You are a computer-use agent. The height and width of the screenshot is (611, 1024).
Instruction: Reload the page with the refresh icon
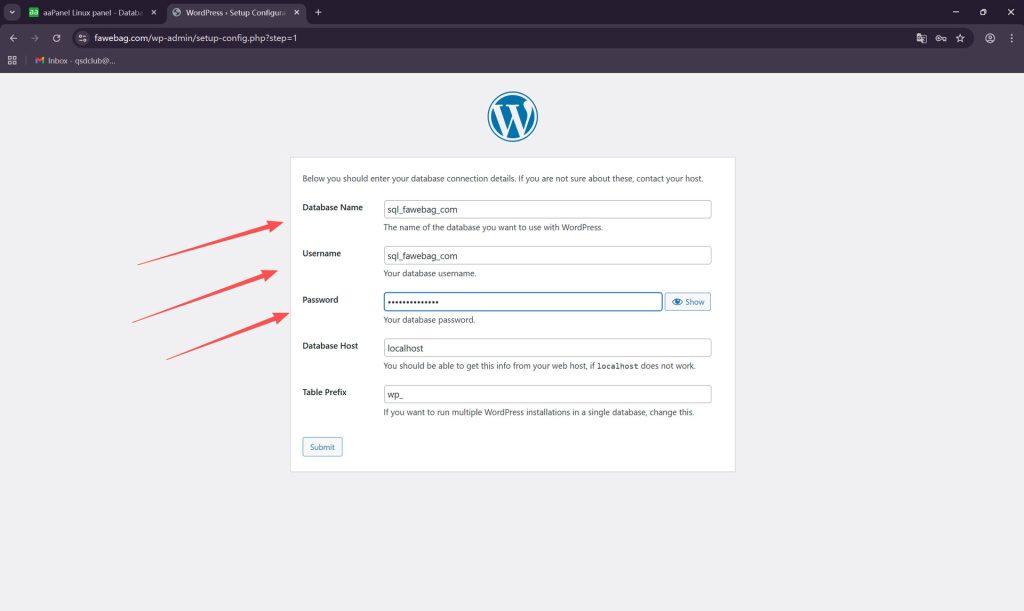[57, 38]
